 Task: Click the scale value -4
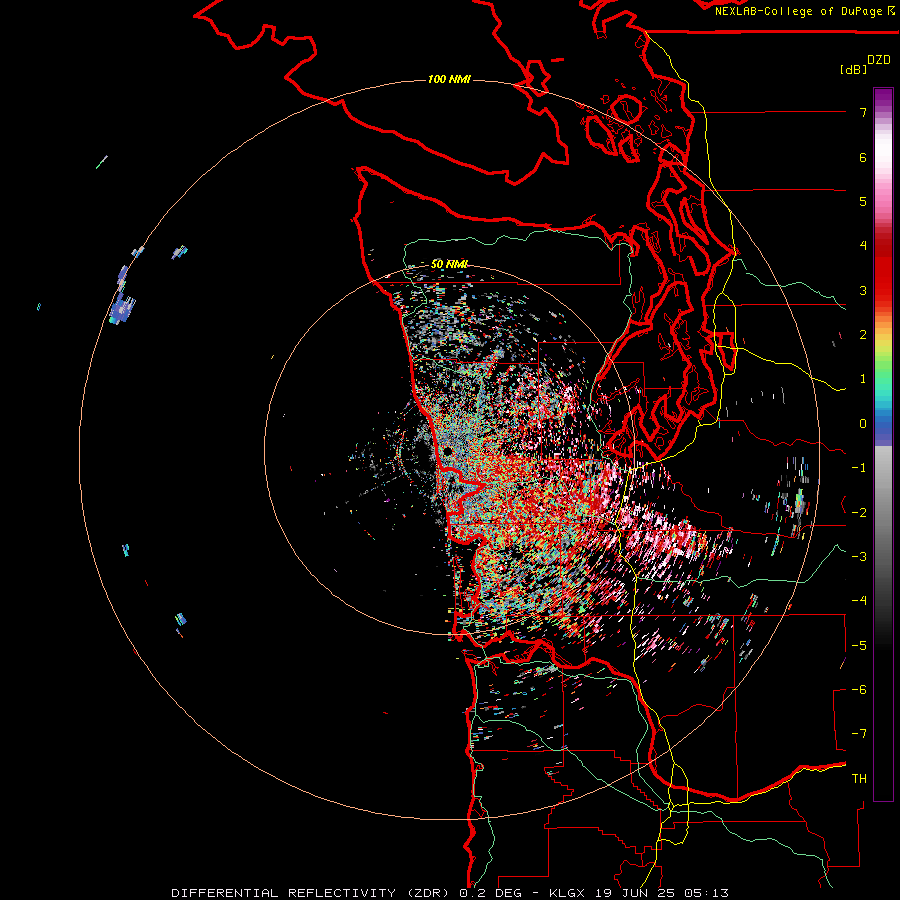click(x=859, y=601)
